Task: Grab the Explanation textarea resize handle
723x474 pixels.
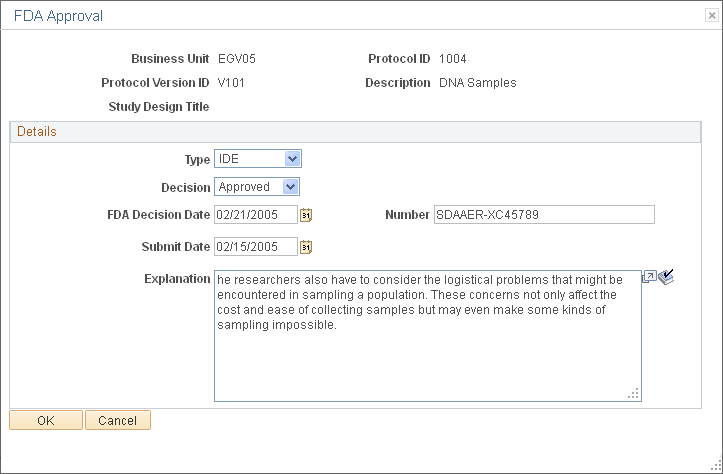Action: click(x=634, y=393)
